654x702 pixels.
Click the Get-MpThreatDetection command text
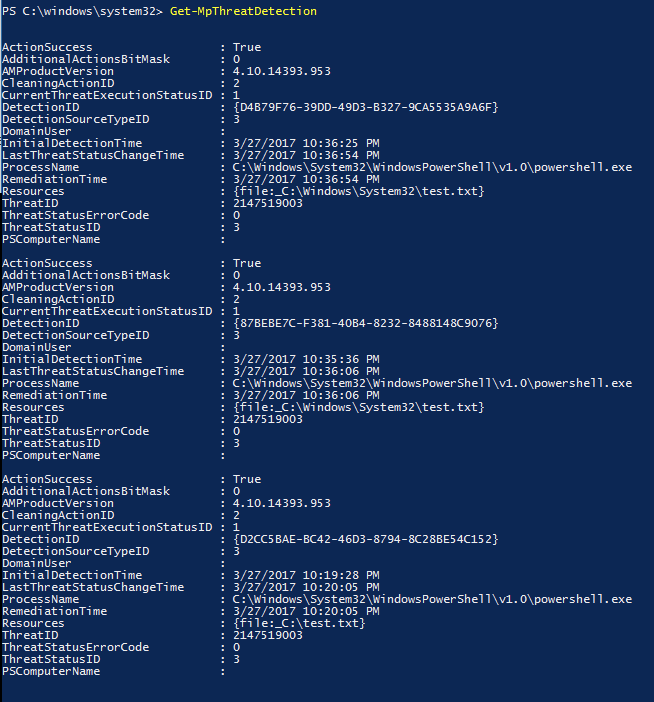click(x=243, y=11)
